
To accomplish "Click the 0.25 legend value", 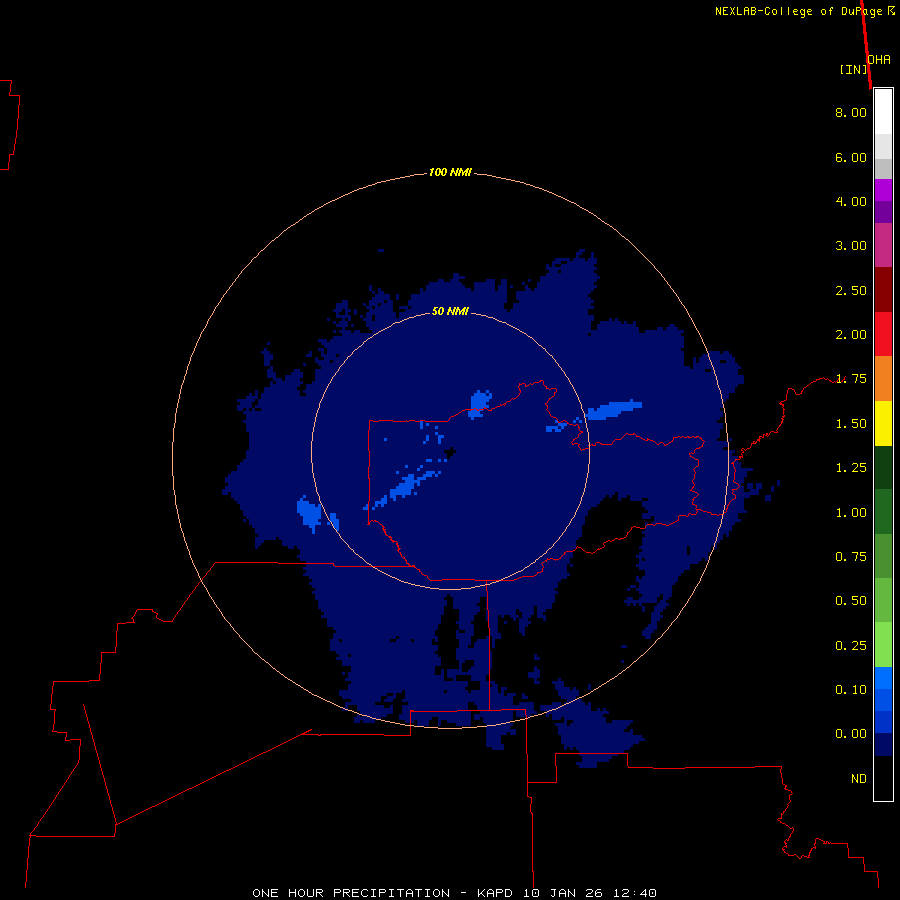I will 851,646.
